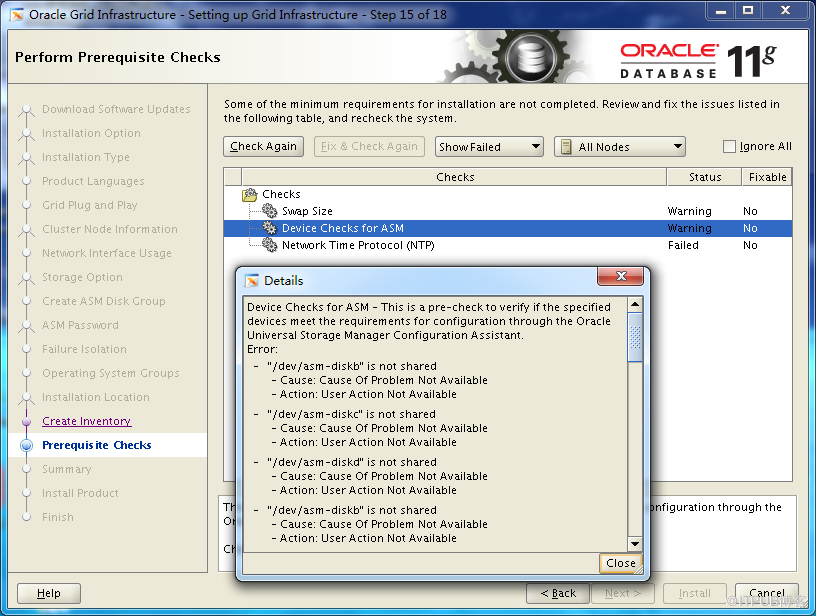This screenshot has height=616, width=816.
Task: Click the Warning status of Swap Size
Action: point(689,211)
